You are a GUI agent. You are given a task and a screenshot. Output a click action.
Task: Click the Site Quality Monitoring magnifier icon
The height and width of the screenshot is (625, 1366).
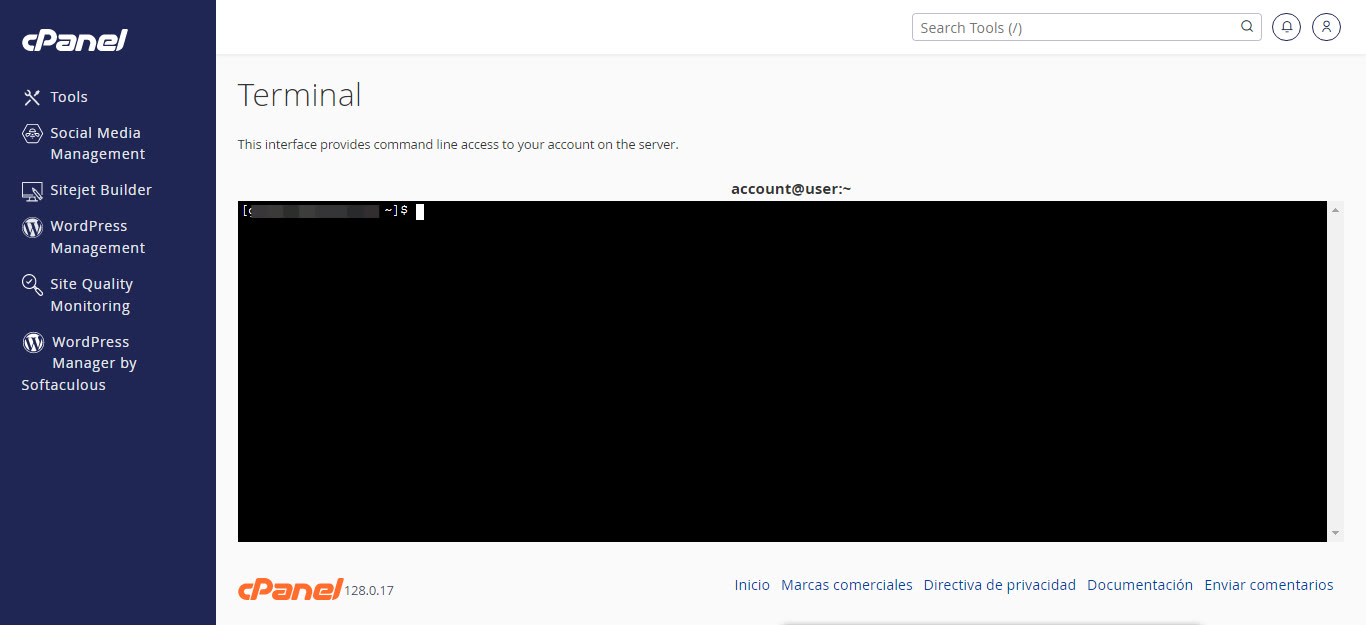tap(32, 285)
